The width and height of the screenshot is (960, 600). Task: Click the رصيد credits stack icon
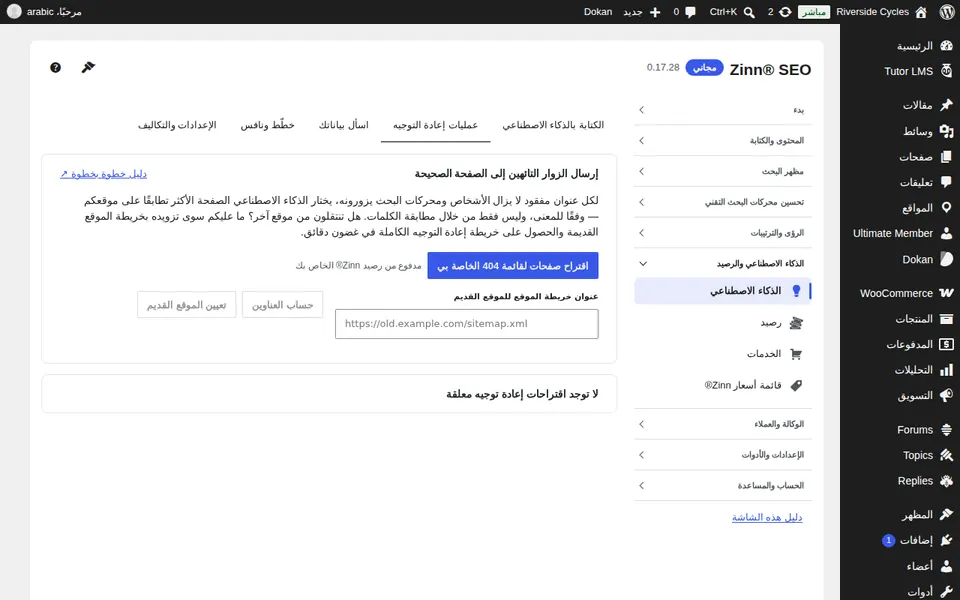tap(796, 323)
